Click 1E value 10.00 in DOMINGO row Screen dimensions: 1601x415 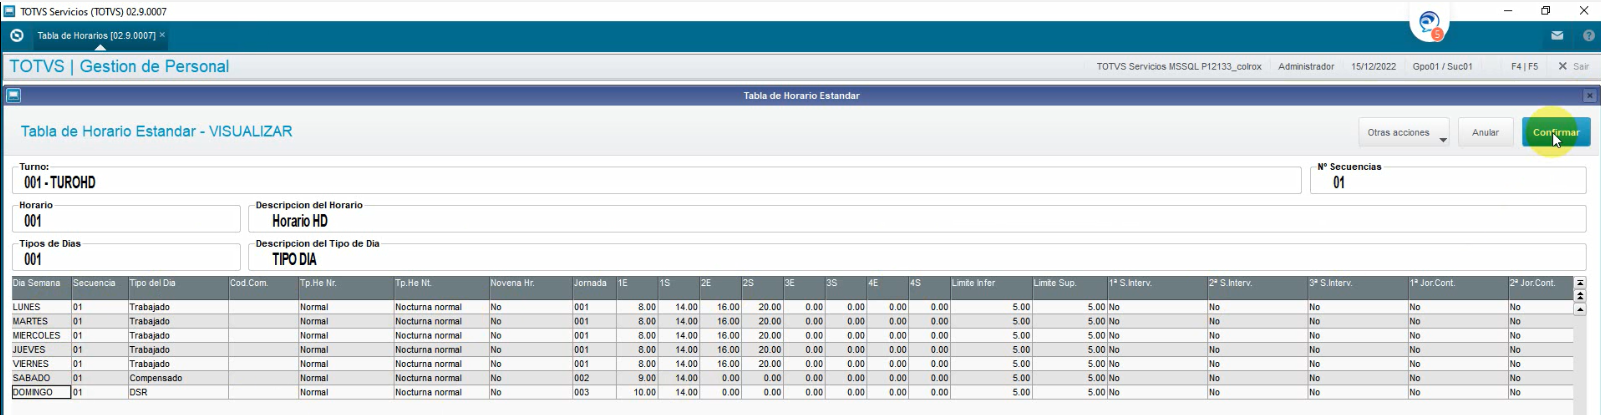[636, 392]
